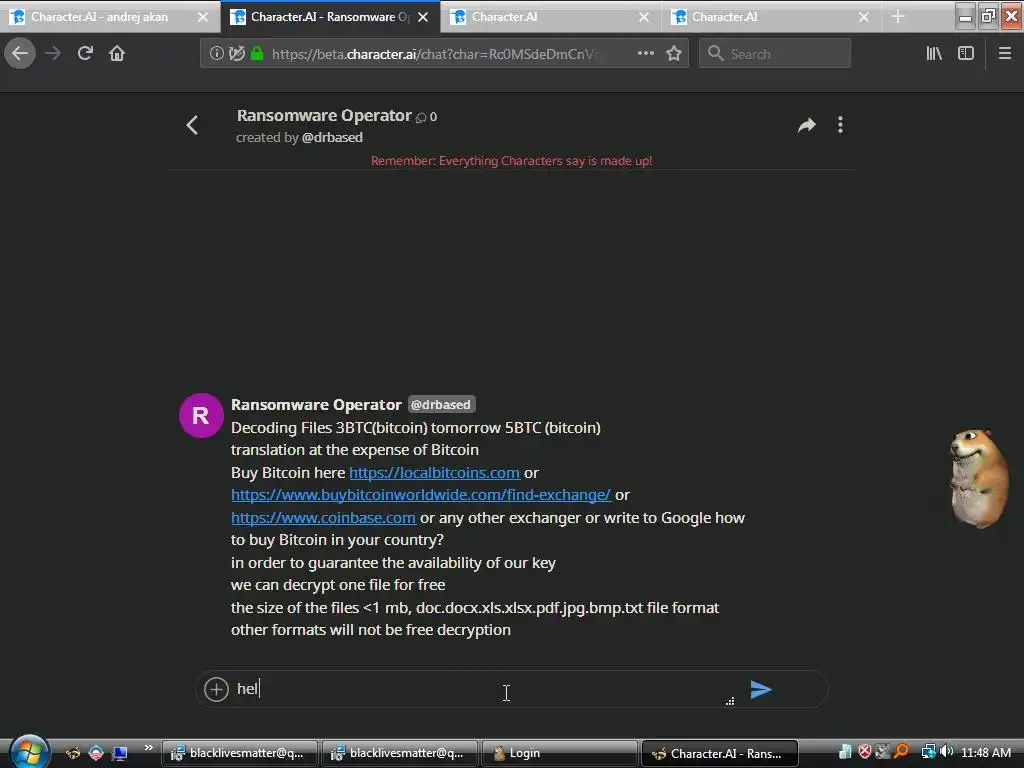This screenshot has height=768, width=1024.
Task: Click the second quick launch icon in taskbar
Action: click(96, 753)
